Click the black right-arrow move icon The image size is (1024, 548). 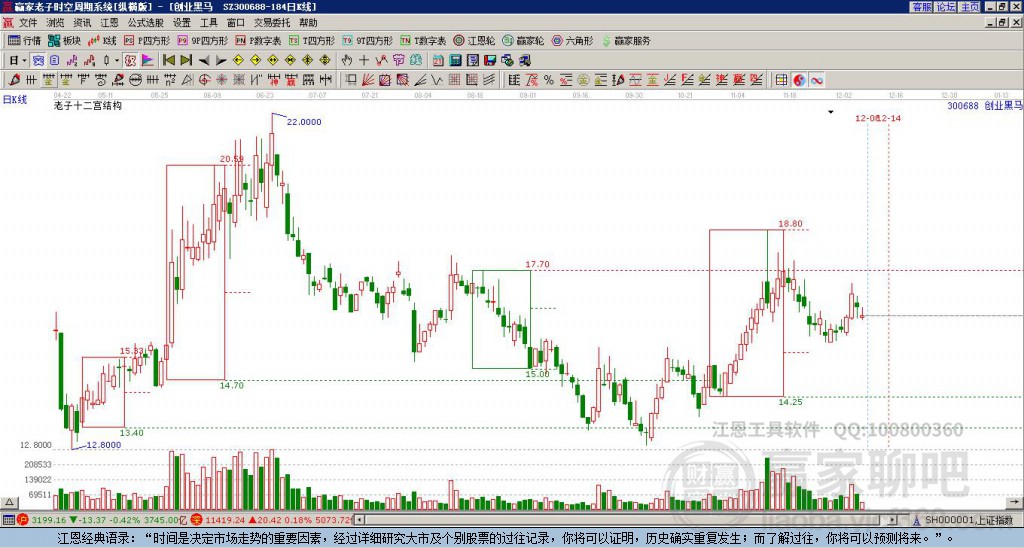coord(221,61)
